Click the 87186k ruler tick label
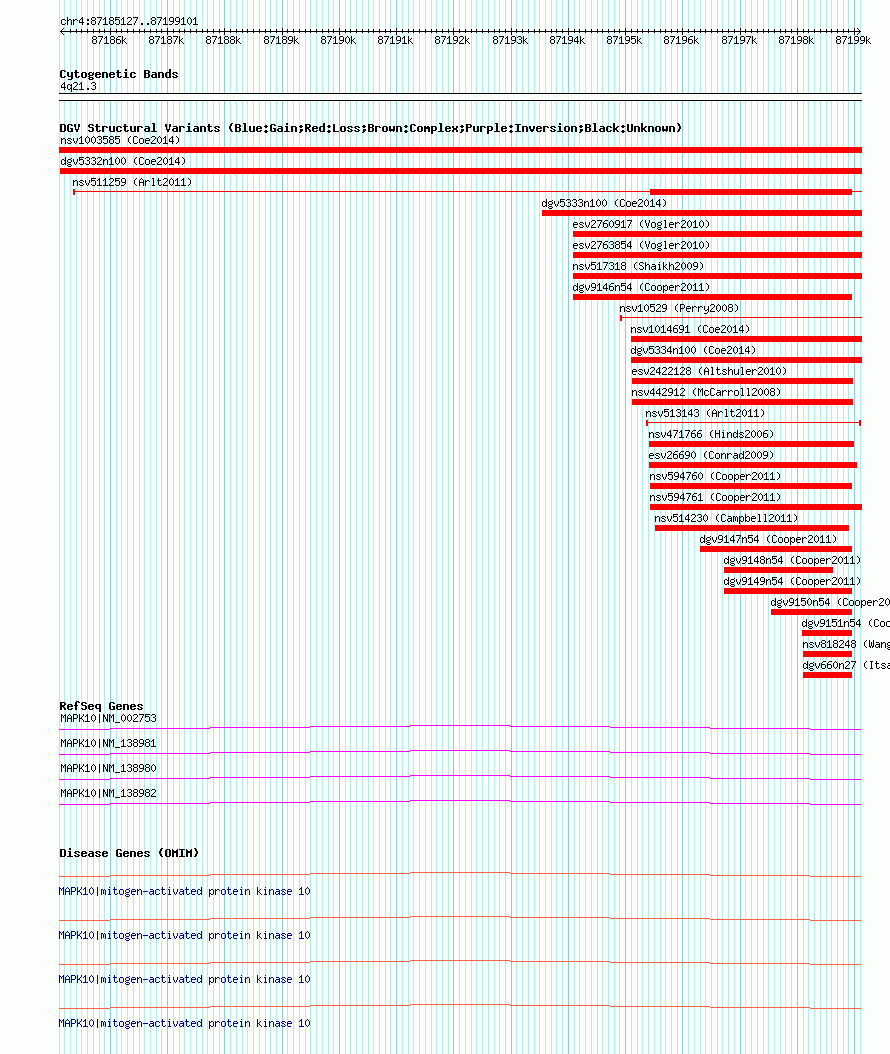890x1054 pixels. click(109, 40)
